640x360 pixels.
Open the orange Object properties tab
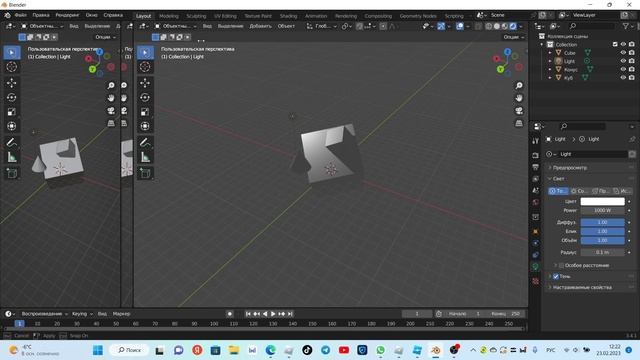(x=536, y=231)
